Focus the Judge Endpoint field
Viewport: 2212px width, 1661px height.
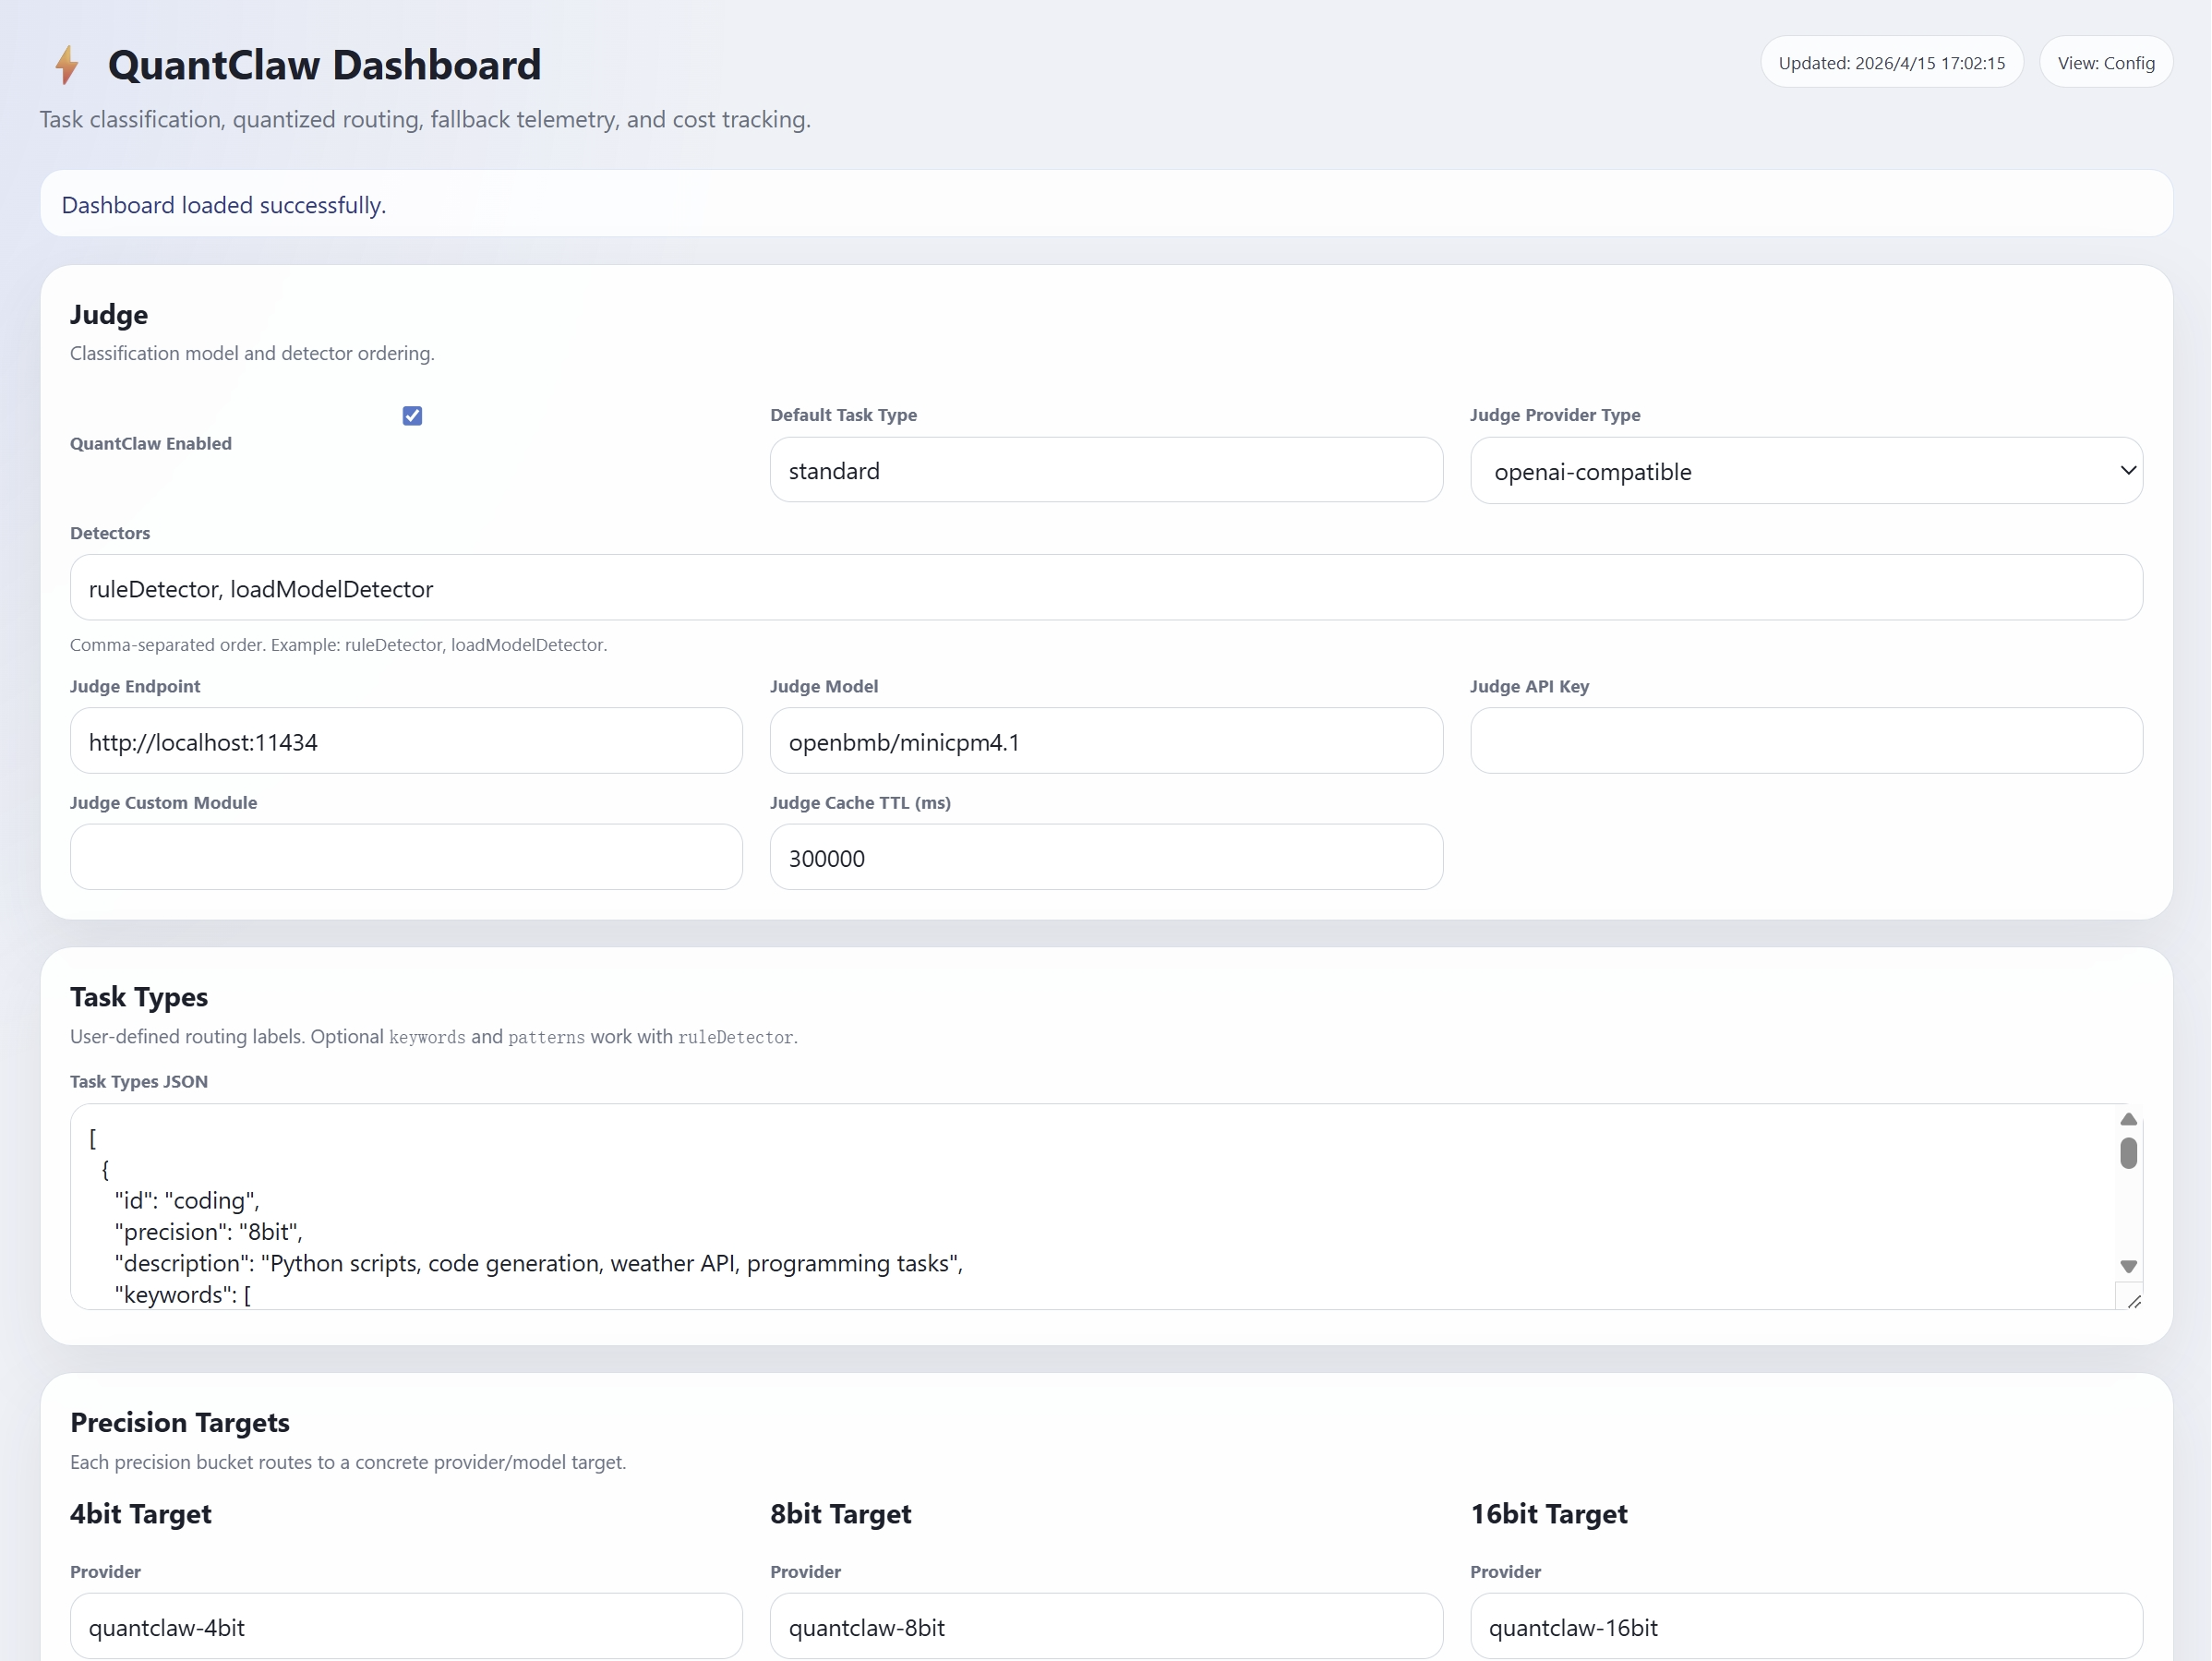click(x=405, y=742)
